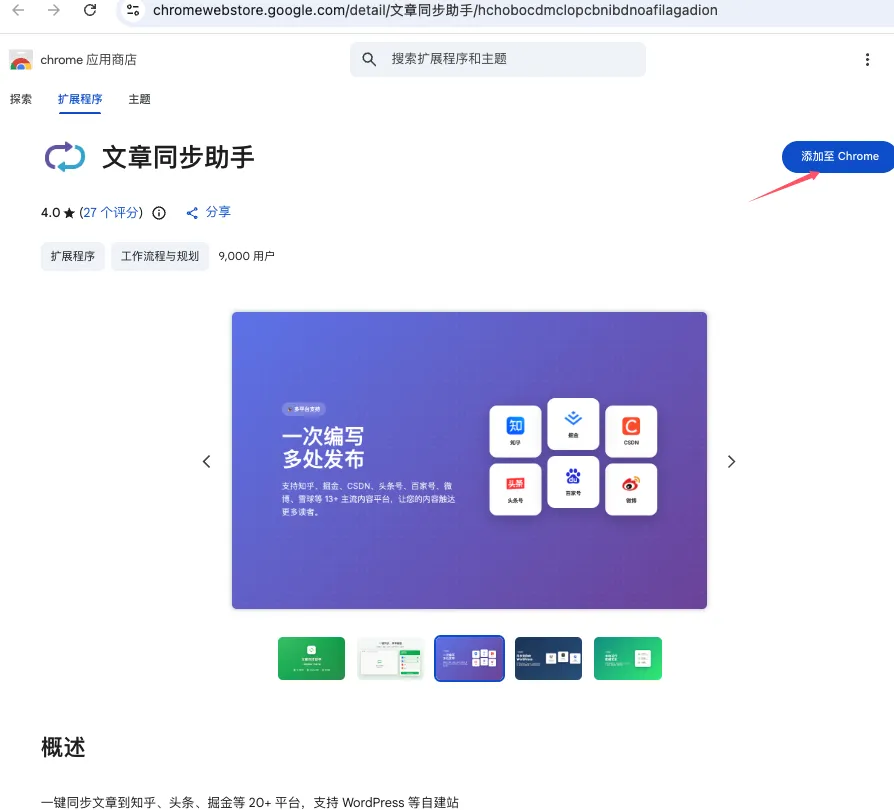Click the main 一次编写多处发布 screenshot image

[469, 460]
